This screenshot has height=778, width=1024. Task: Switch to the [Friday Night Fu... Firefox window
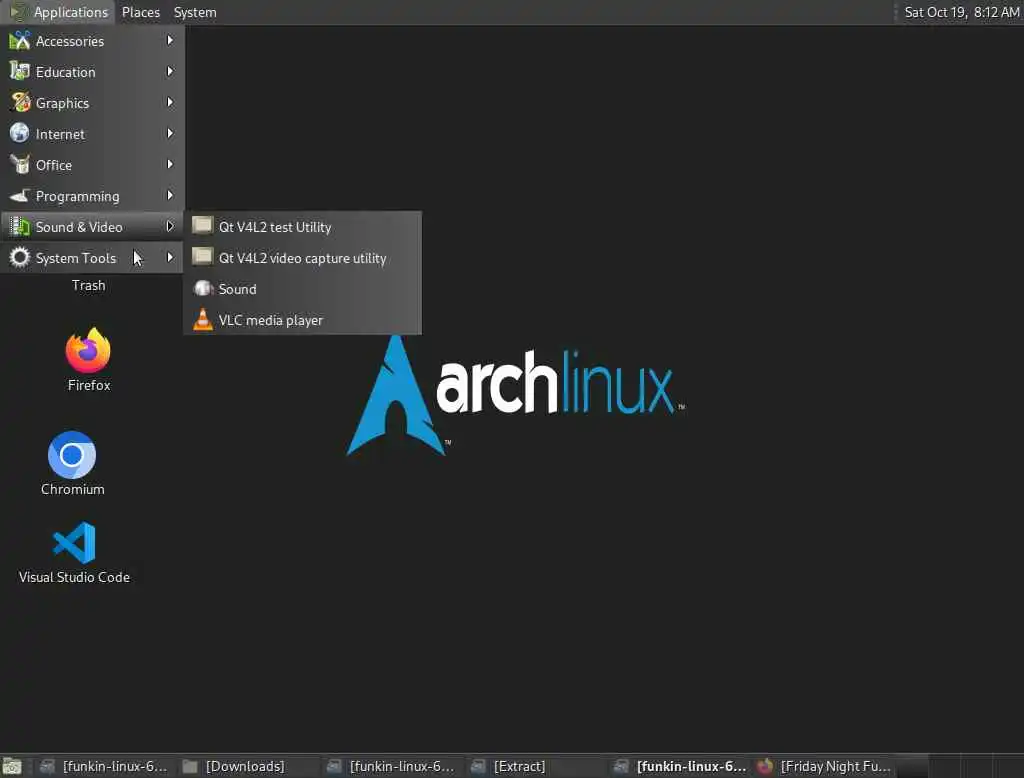825,766
